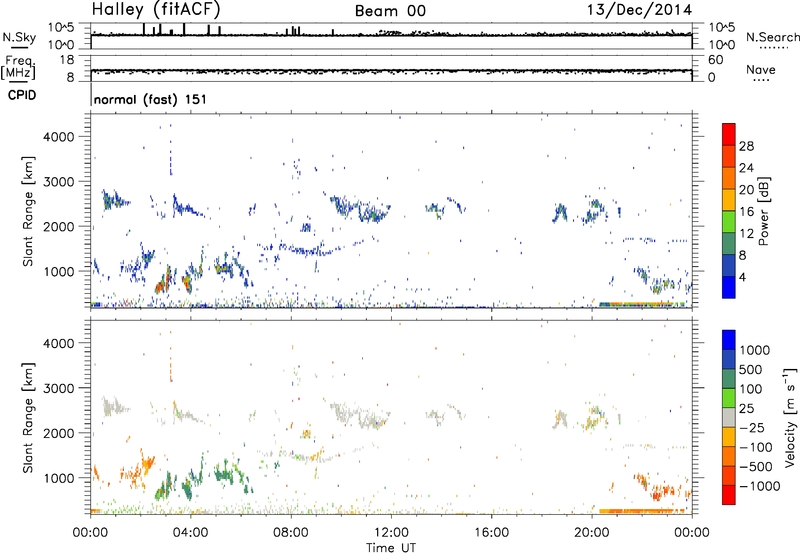Click the N.Sky axis label
The width and height of the screenshot is (800, 554).
19,37
